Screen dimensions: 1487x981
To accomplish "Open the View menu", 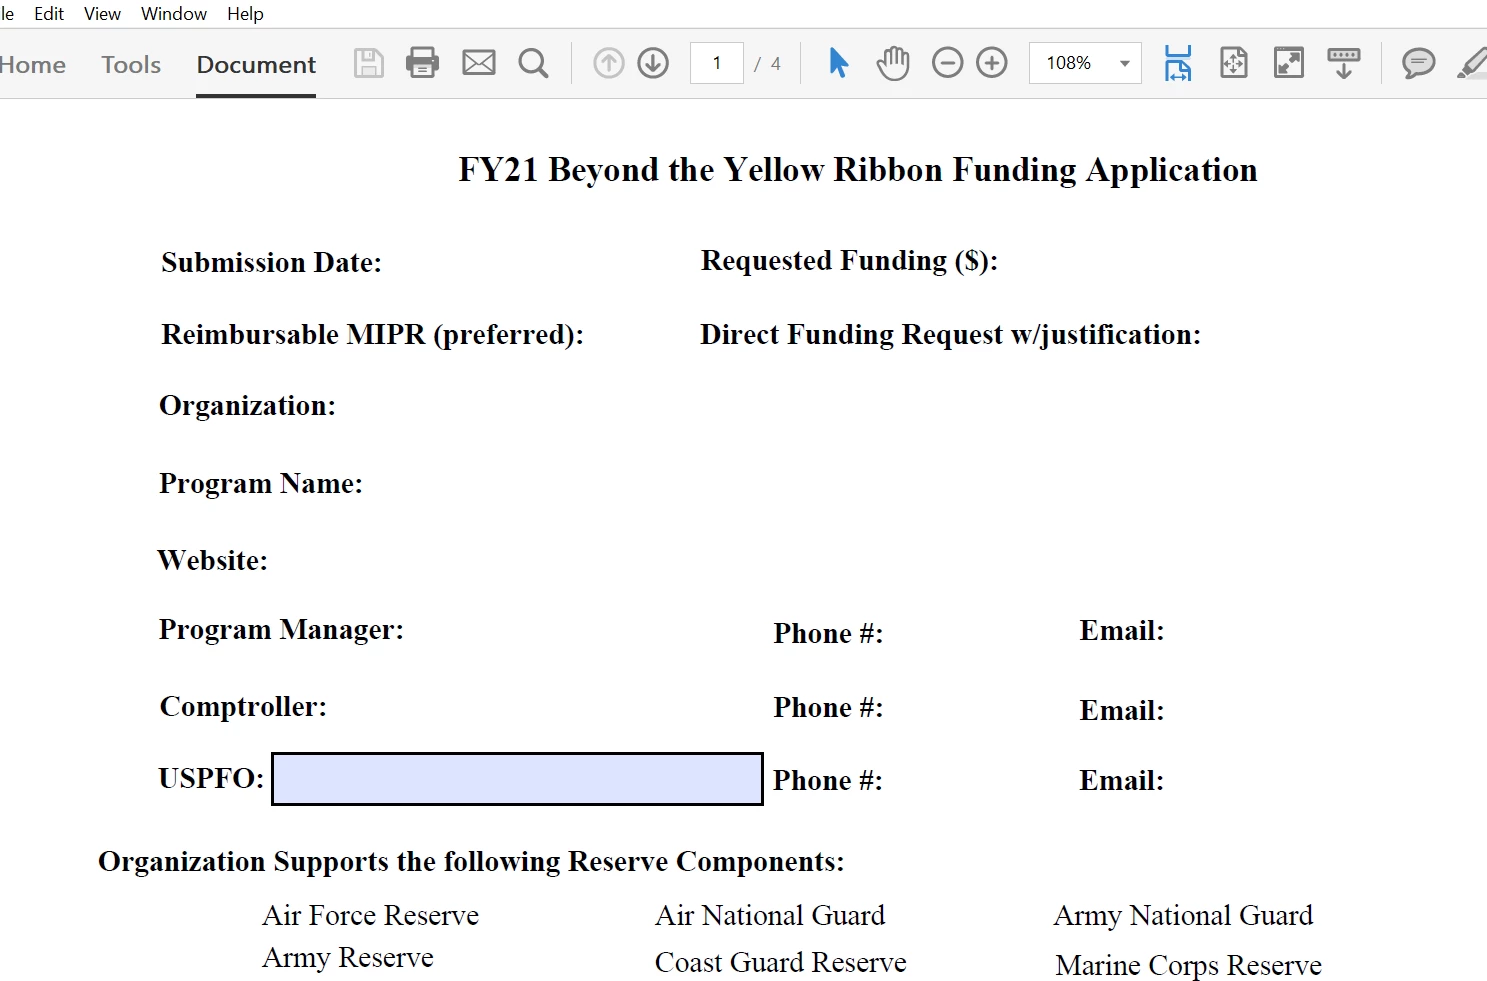I will coord(102,14).
